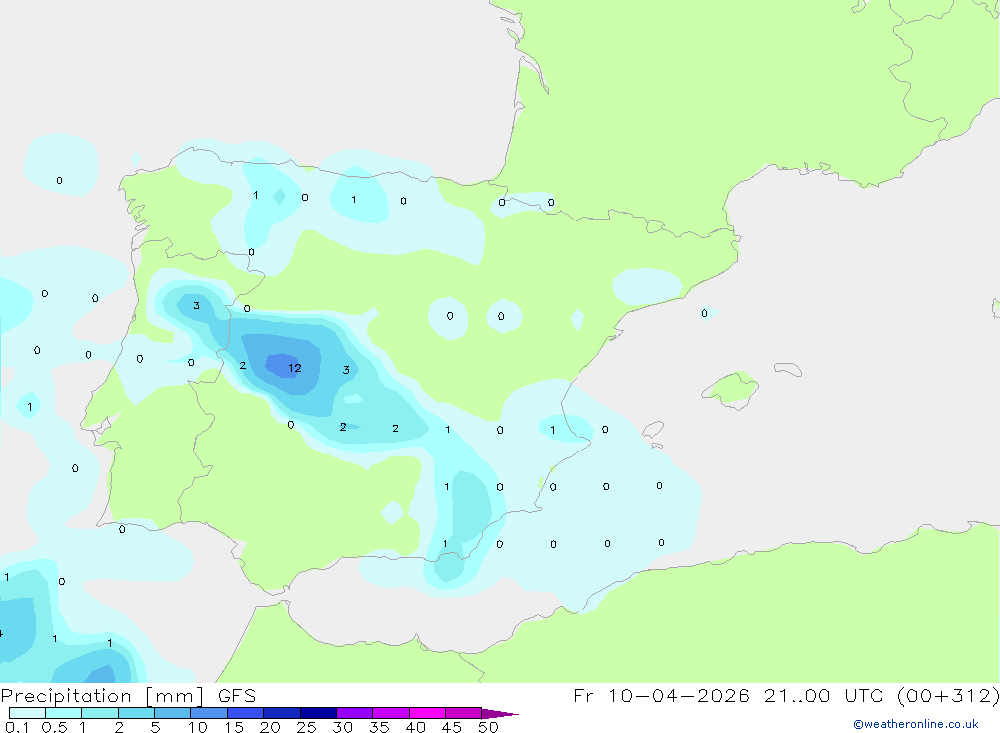Click the legend label '0.5'
1000x733 pixels.
coord(54,727)
